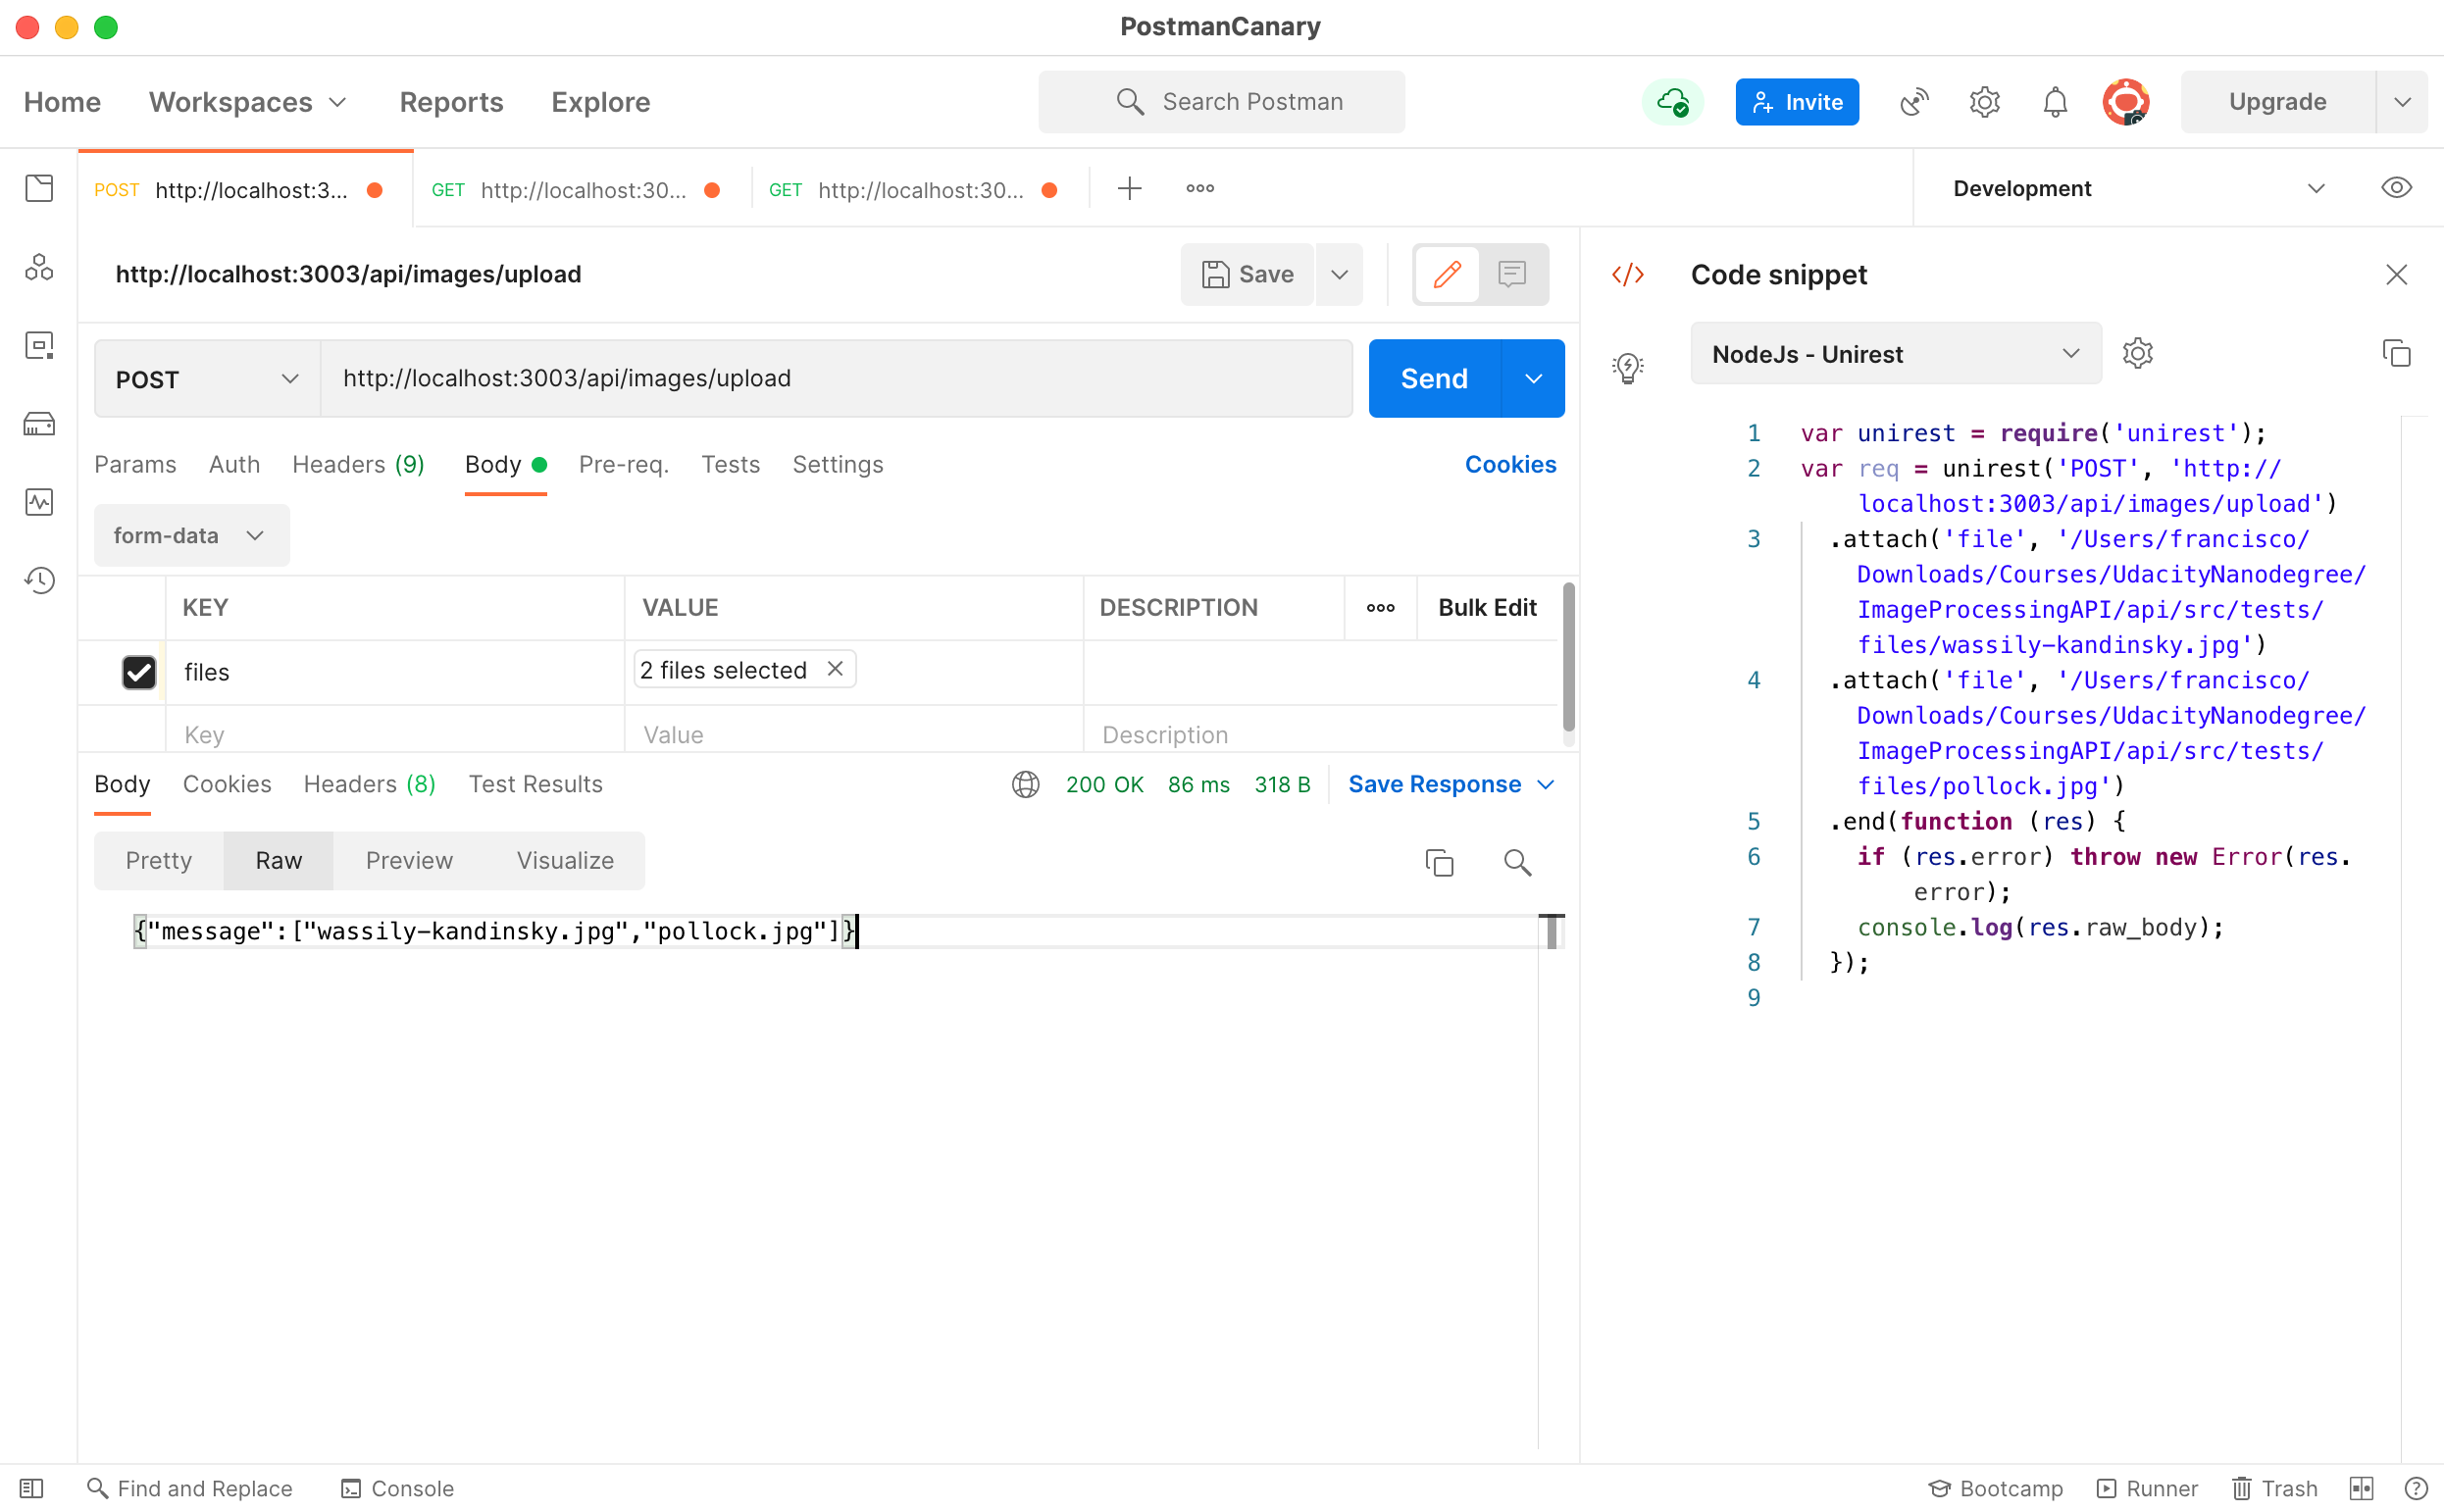Open the capture requests satellite icon
The width and height of the screenshot is (2444, 1512).
[1913, 102]
